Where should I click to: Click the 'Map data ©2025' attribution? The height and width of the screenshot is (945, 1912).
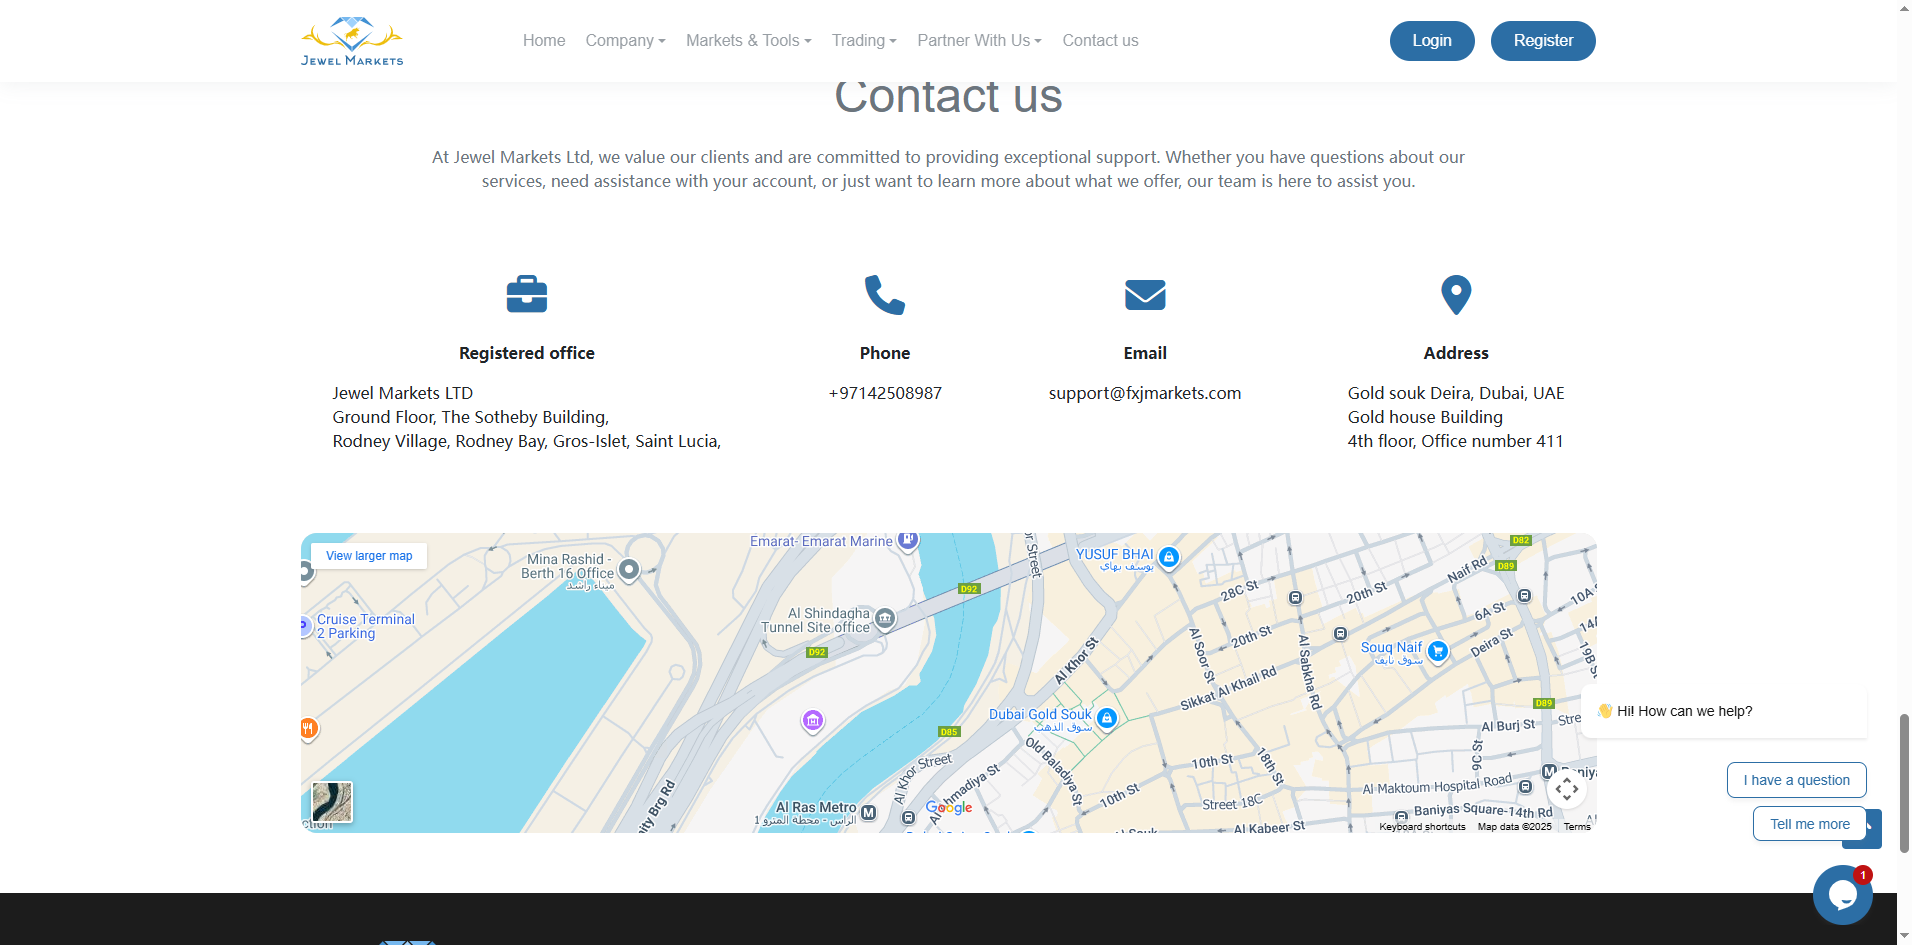pyautogui.click(x=1514, y=827)
